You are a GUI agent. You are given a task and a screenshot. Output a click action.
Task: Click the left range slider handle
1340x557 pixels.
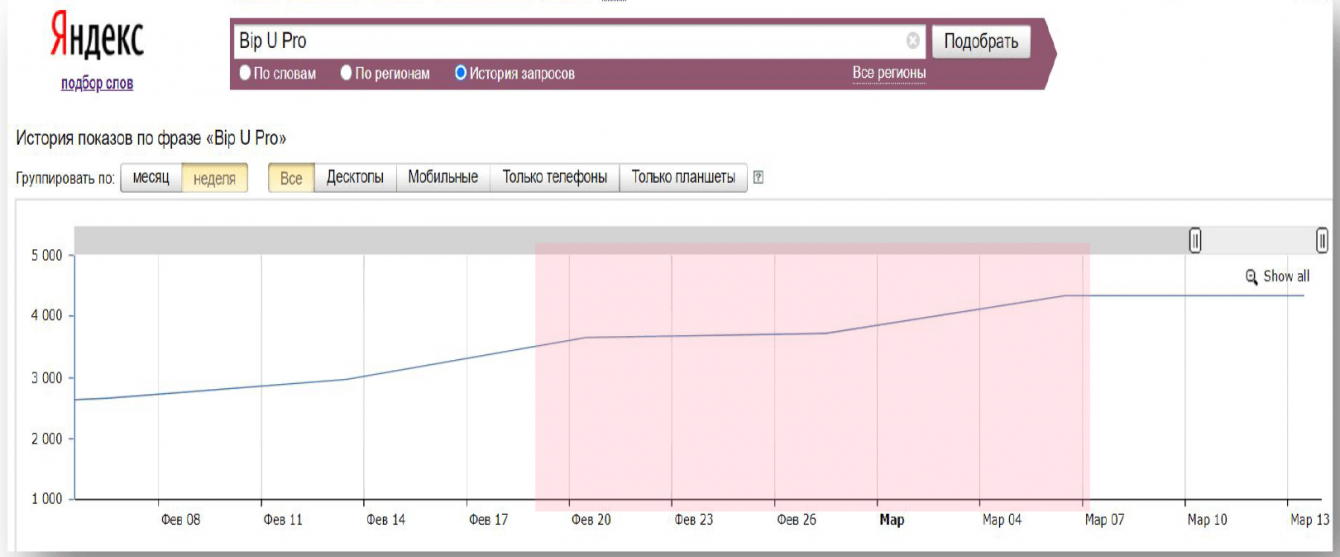pos(1195,240)
